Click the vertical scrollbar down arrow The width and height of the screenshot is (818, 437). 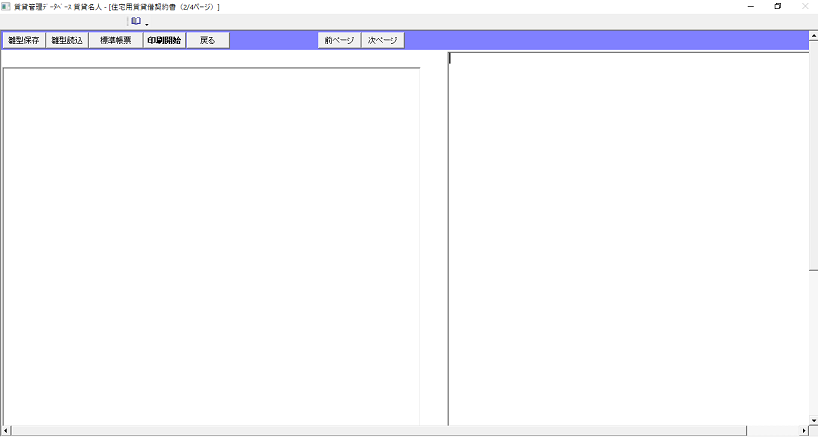coord(813,420)
